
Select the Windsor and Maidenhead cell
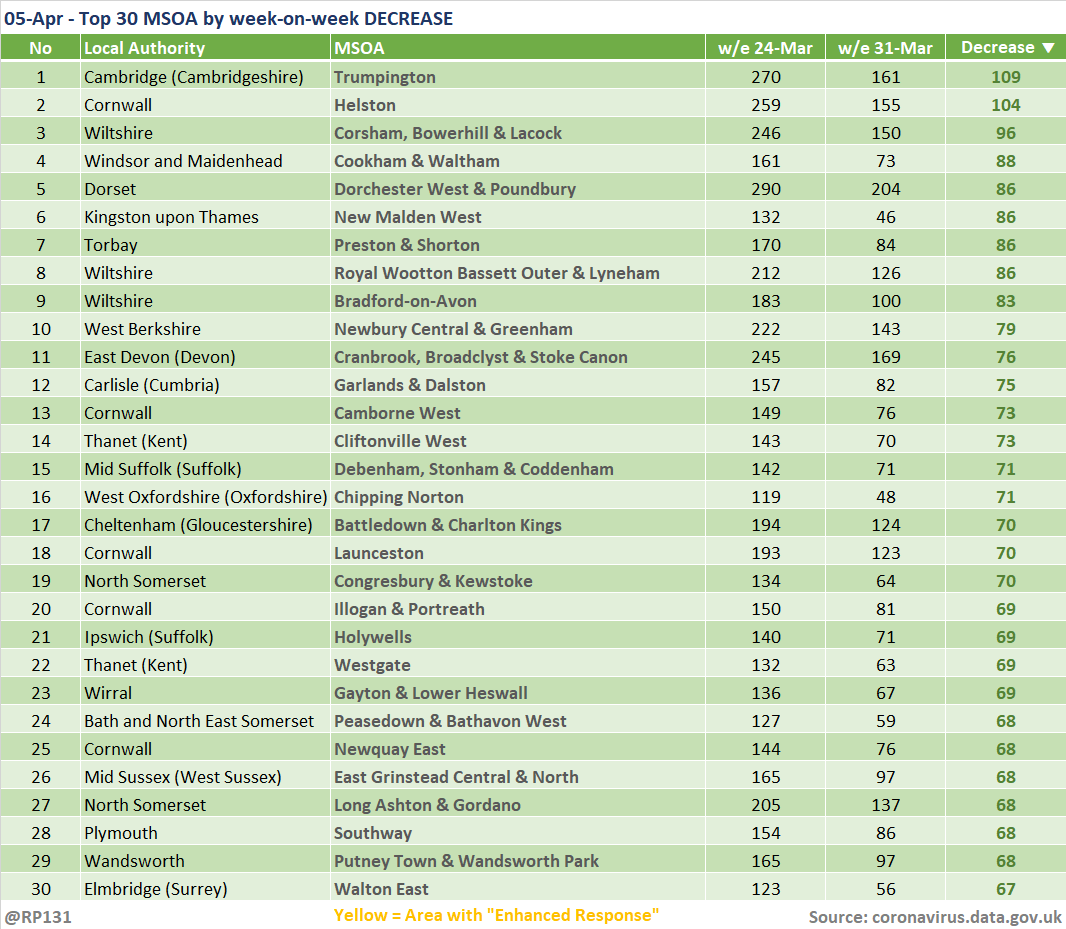click(x=183, y=161)
